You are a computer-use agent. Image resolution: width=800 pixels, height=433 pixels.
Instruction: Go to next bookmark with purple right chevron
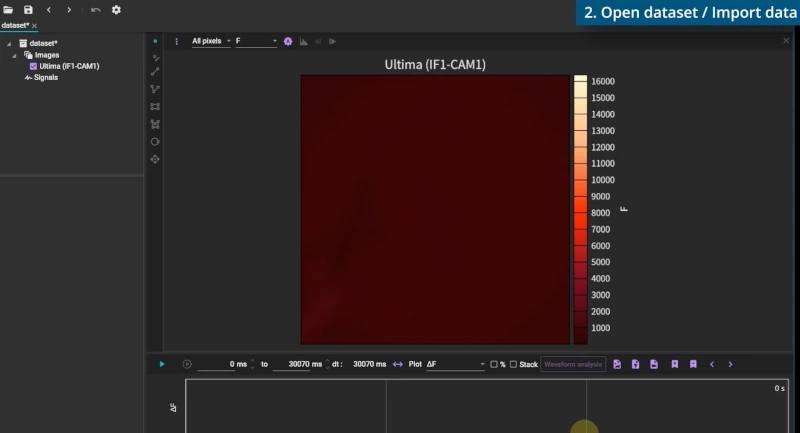(730, 364)
